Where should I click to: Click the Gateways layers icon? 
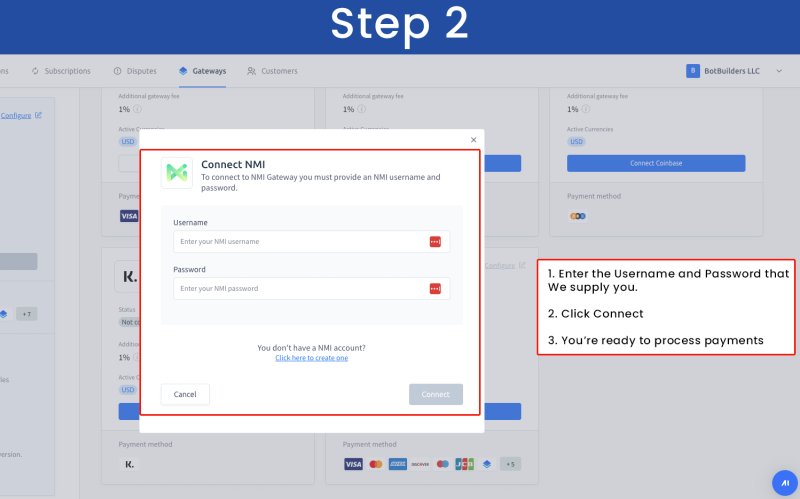(183, 71)
